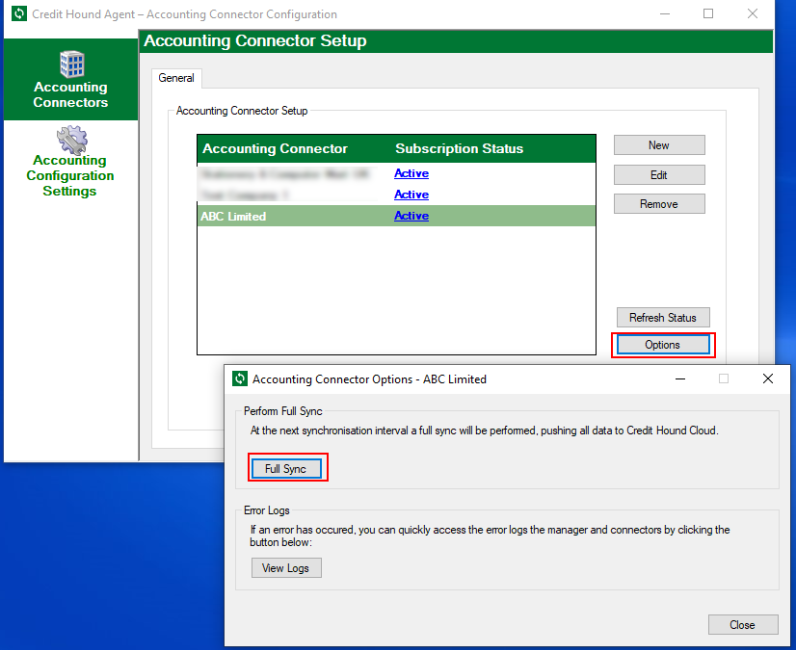Open the Accounting Connectors sidebar section
Image resolution: width=796 pixels, height=650 pixels.
[x=71, y=80]
